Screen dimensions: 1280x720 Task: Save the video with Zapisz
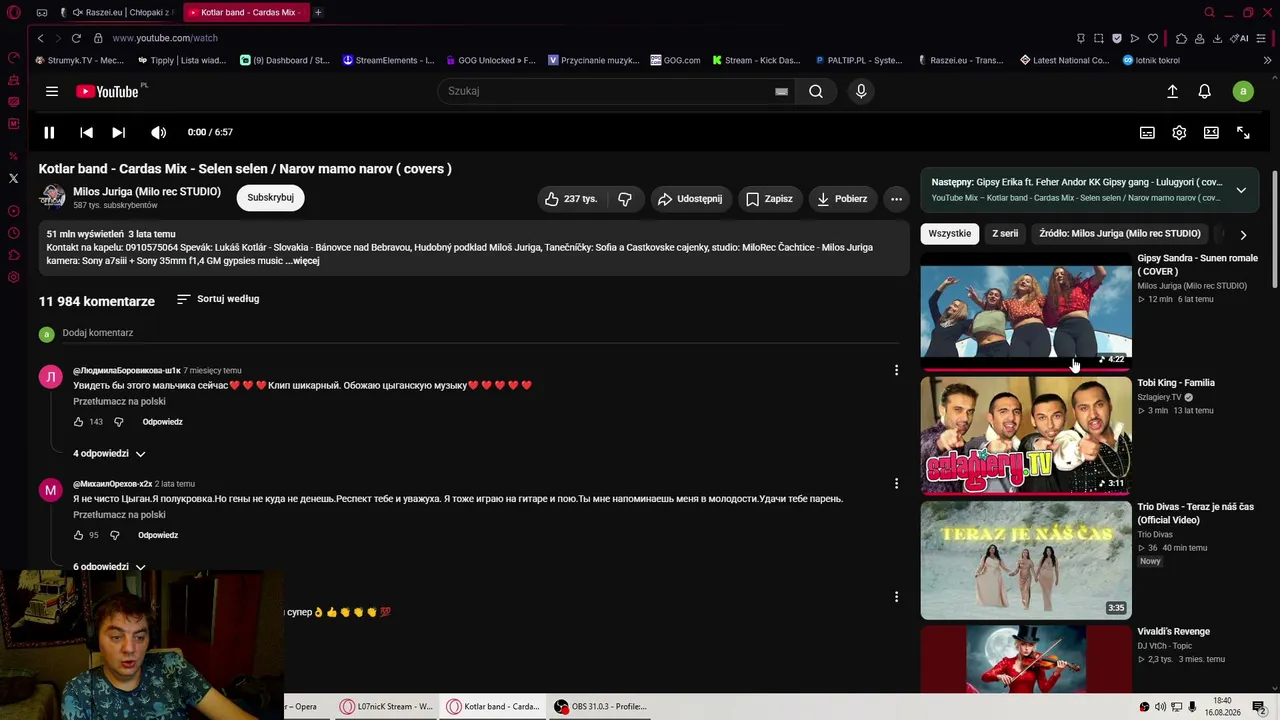[x=769, y=199]
